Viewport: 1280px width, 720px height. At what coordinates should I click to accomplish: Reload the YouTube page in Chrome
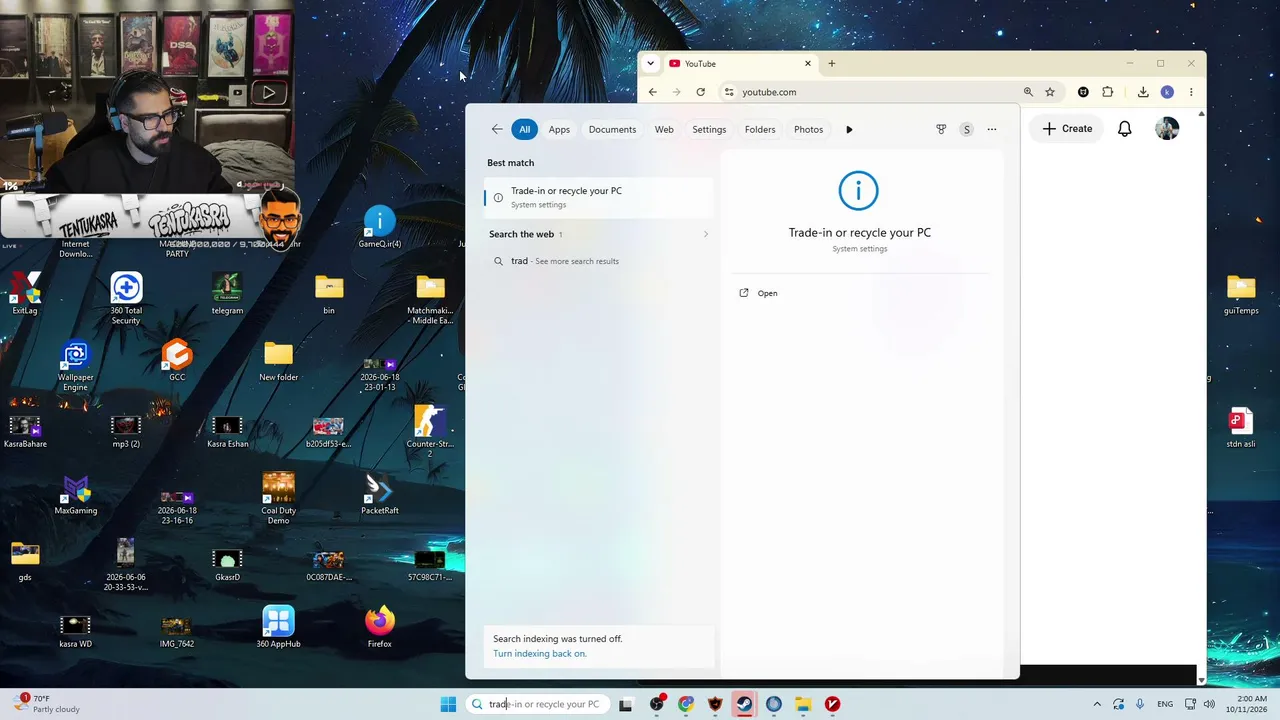tap(700, 92)
